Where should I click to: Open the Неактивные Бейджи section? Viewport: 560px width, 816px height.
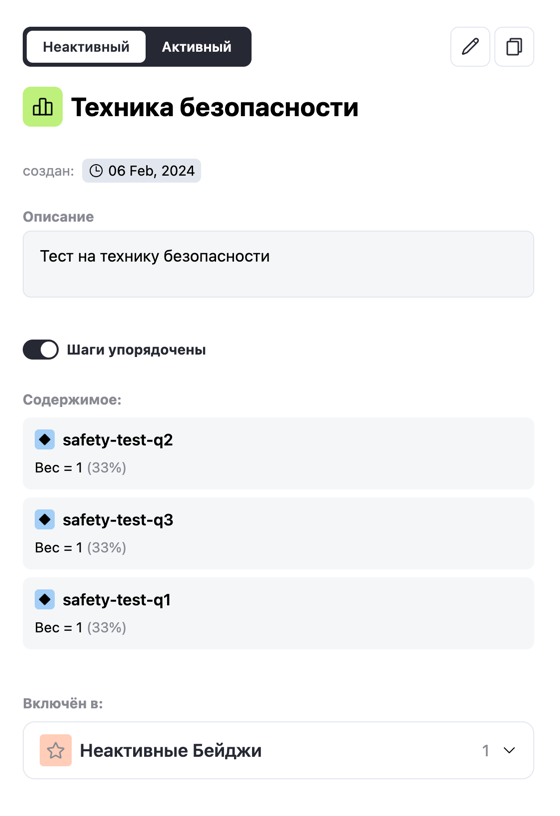(x=278, y=750)
